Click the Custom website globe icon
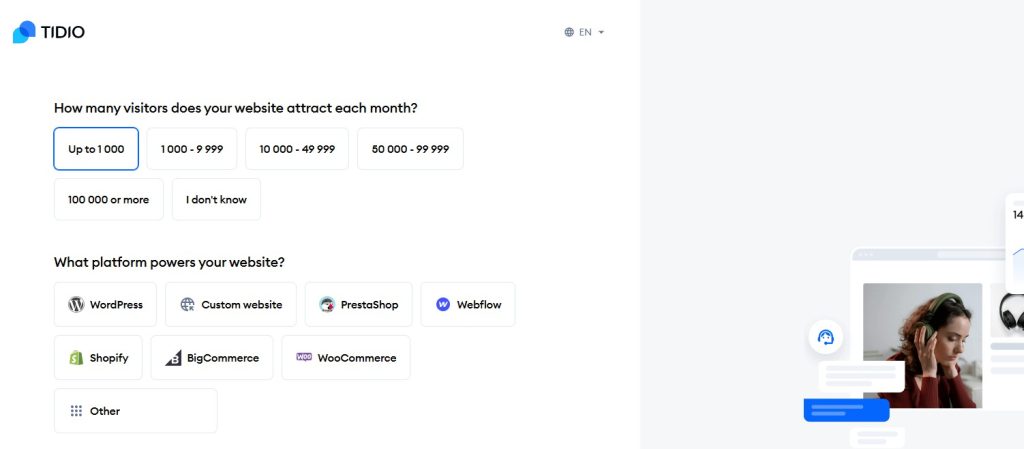The width and height of the screenshot is (1024, 449). click(187, 304)
